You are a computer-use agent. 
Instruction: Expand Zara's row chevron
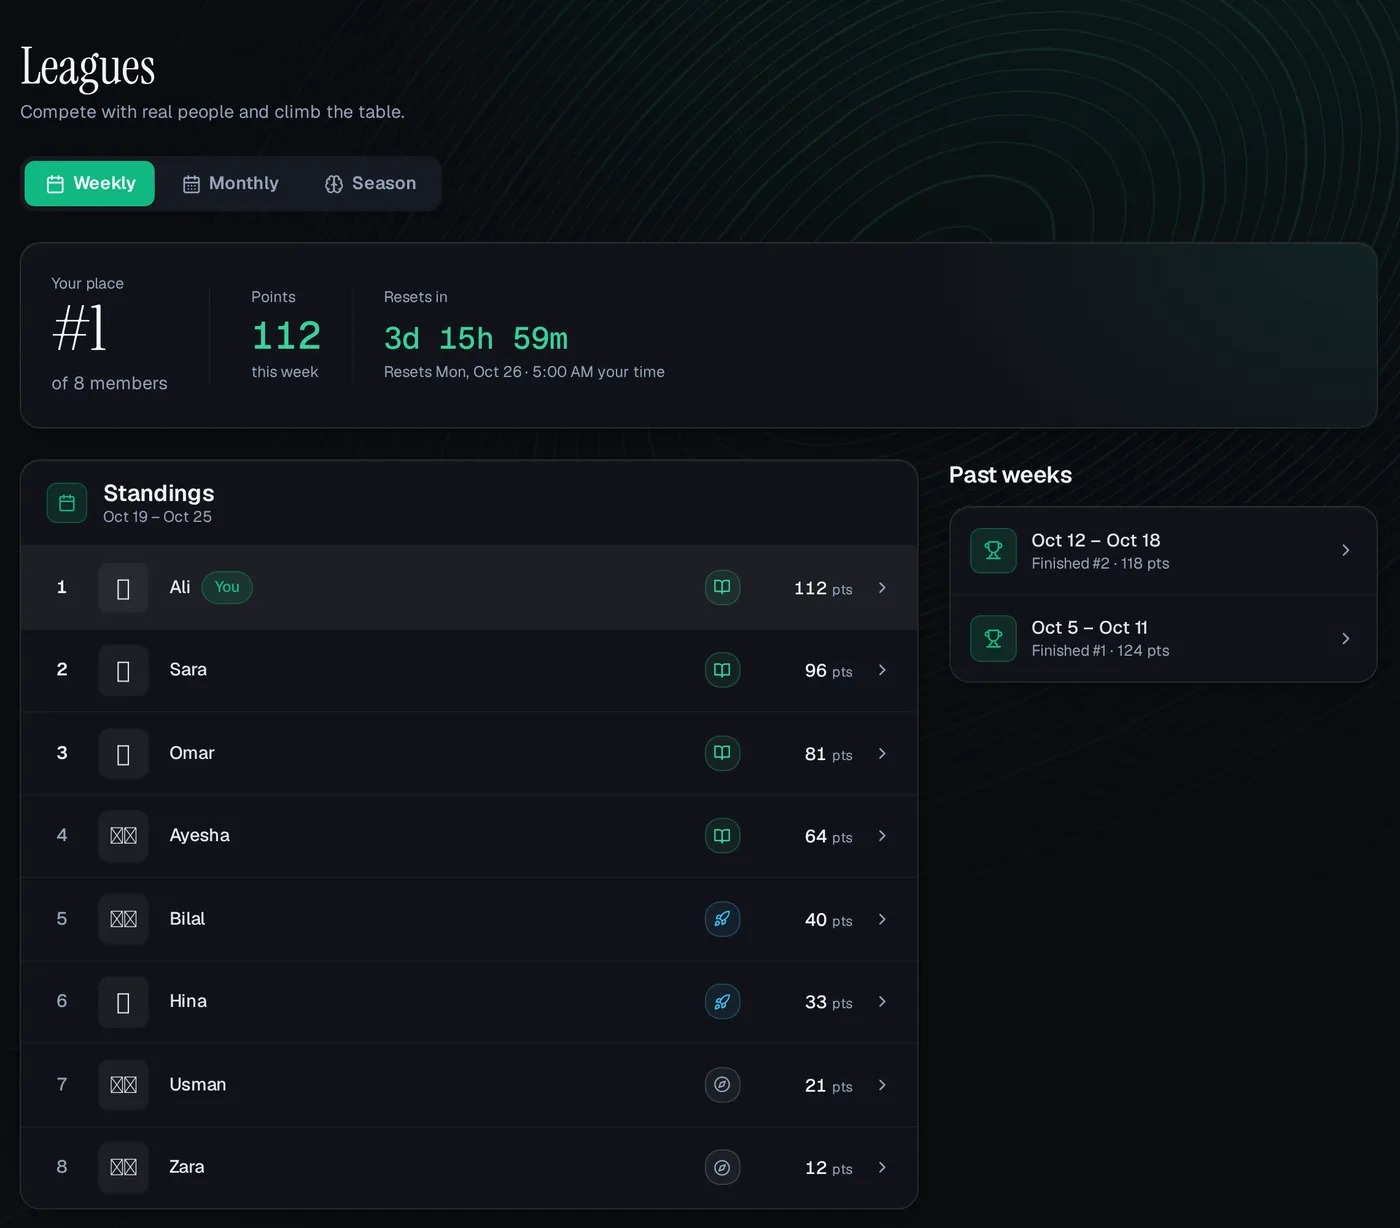[x=882, y=1167]
